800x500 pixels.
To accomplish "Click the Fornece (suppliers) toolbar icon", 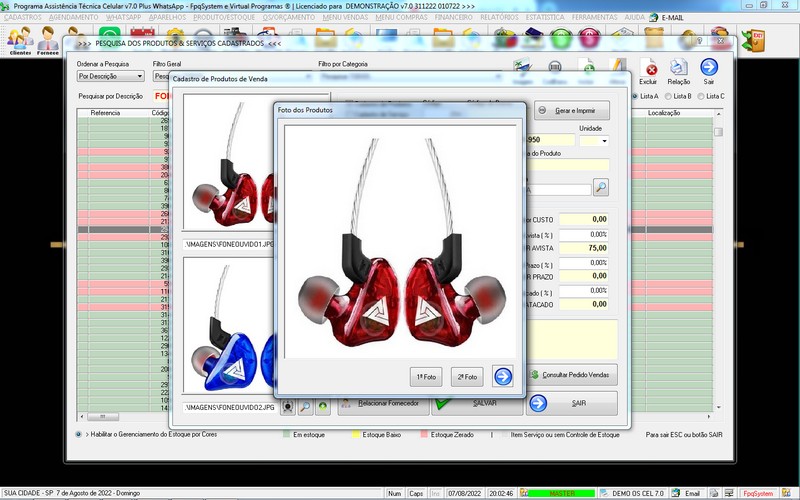I will click(47, 40).
